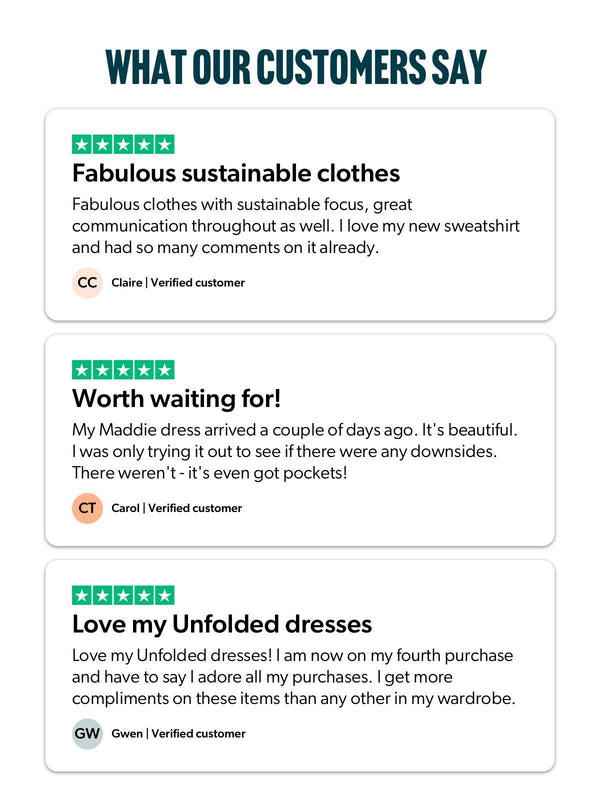
Task: Click Gwen's GW avatar icon
Action: [x=88, y=734]
